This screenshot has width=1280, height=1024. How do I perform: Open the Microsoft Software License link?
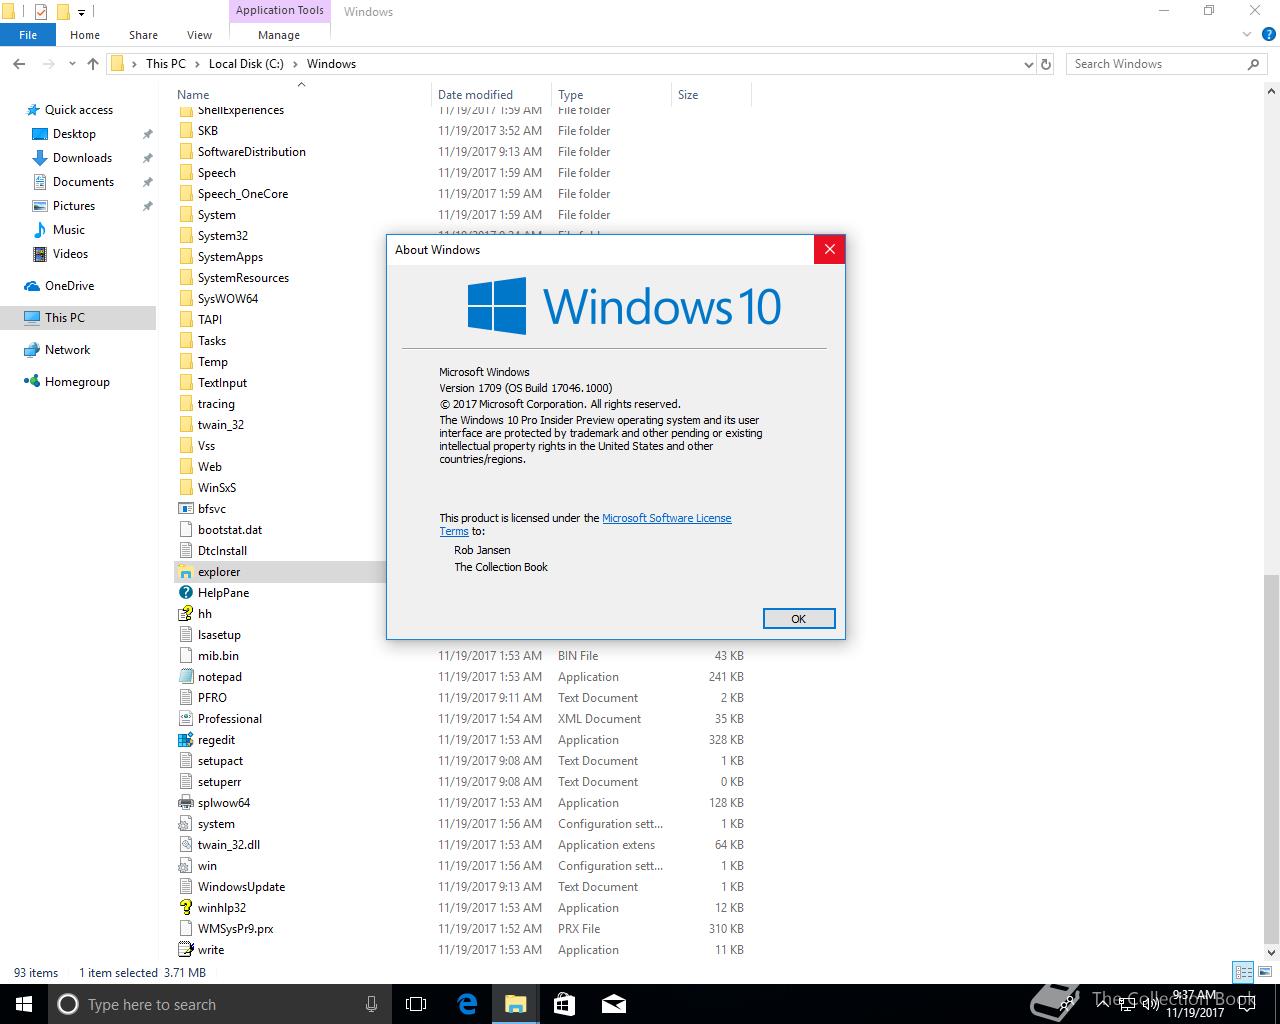click(x=666, y=518)
